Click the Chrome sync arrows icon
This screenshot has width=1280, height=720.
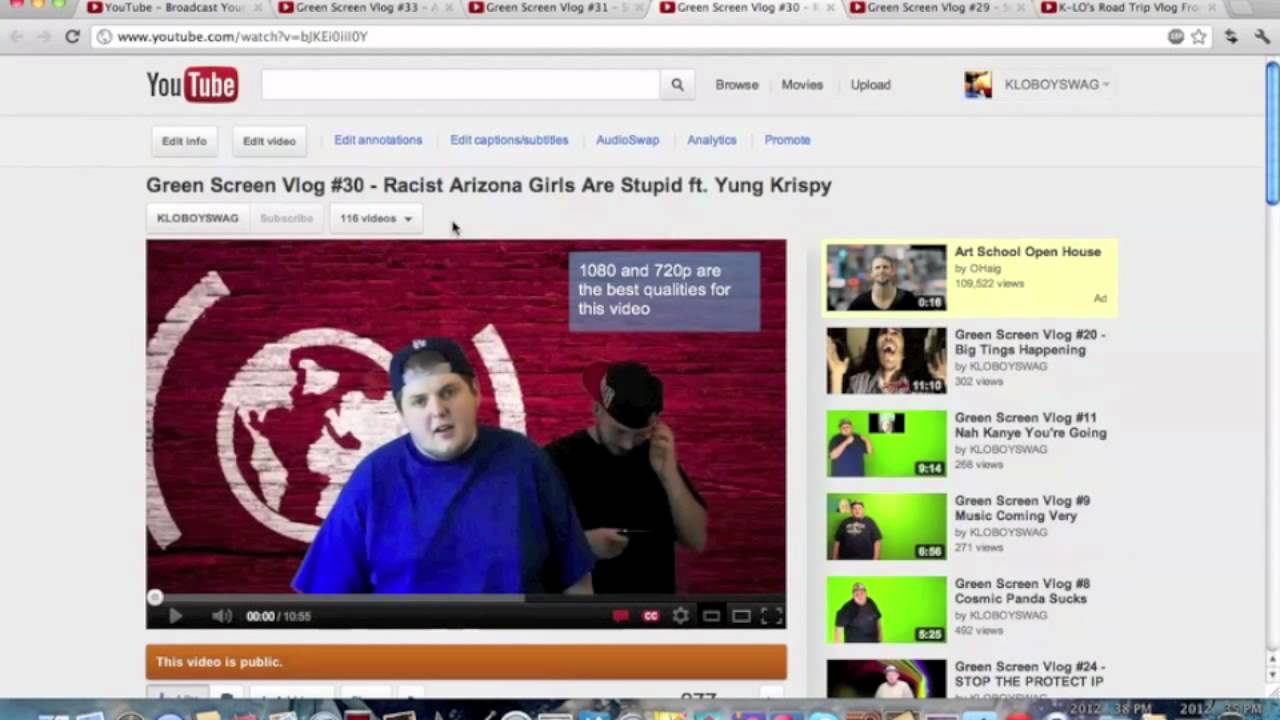click(1231, 36)
